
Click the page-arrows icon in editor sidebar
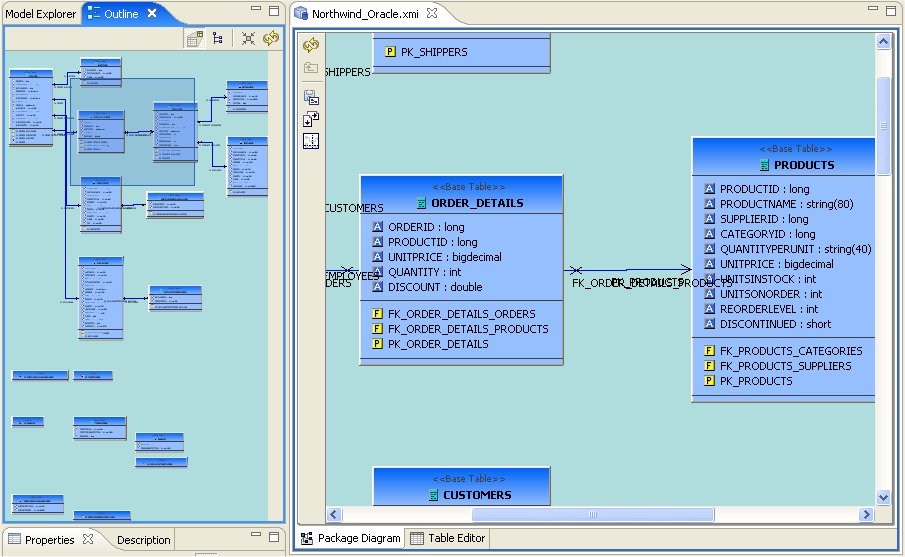pos(311,119)
